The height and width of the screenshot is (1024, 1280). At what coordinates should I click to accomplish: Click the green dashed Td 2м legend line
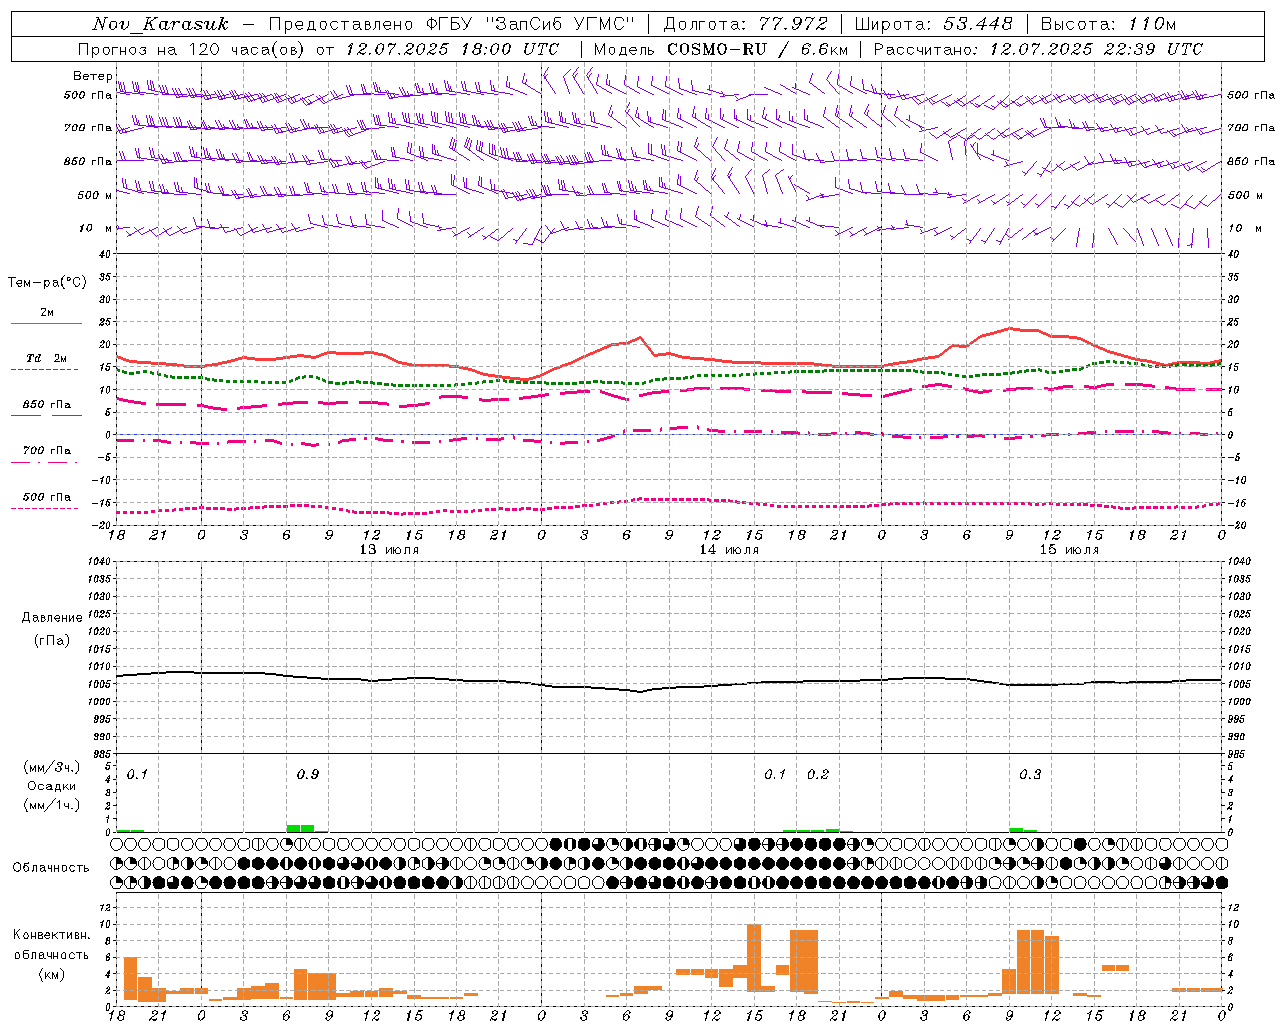[x=46, y=369]
